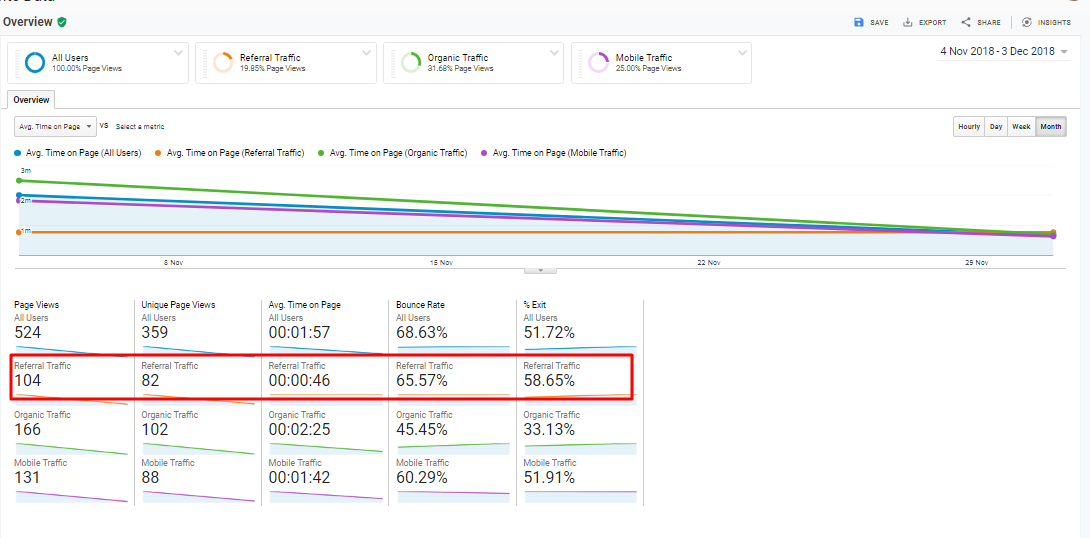Select the Overview tab
This screenshot has height=538, width=1090.
tap(31, 100)
